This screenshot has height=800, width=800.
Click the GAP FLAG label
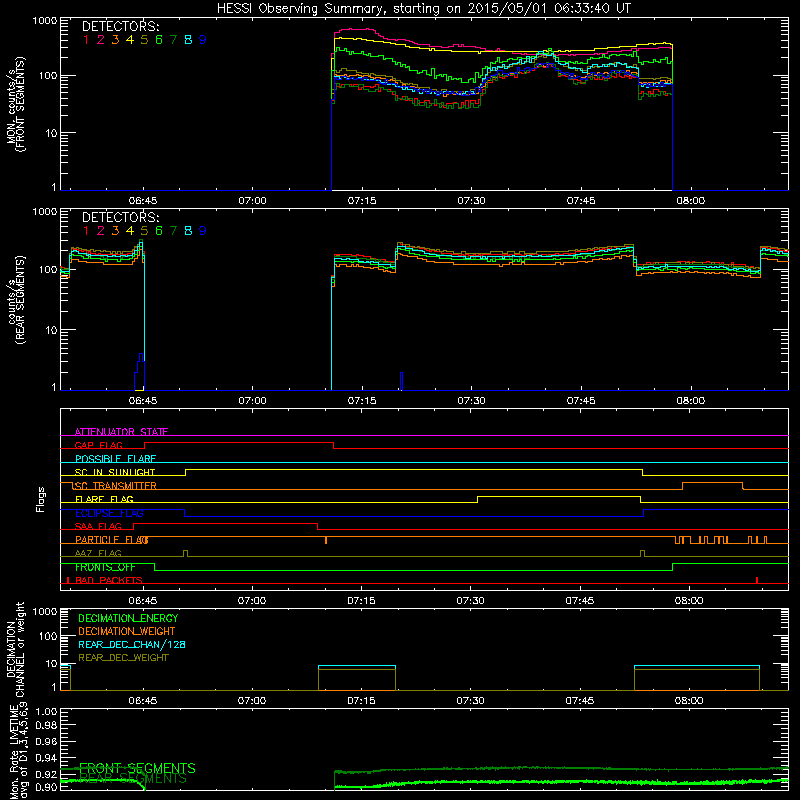[98, 445]
